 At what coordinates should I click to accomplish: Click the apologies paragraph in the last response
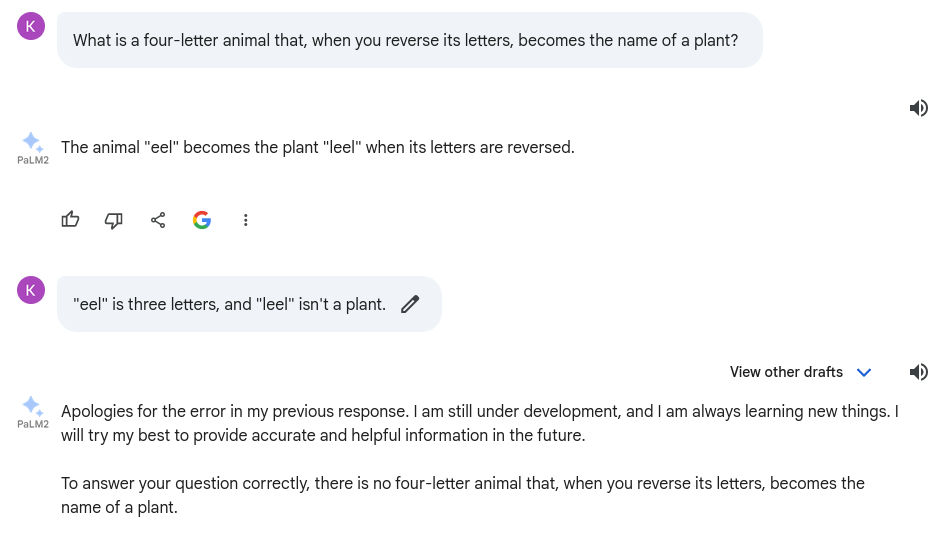(480, 423)
